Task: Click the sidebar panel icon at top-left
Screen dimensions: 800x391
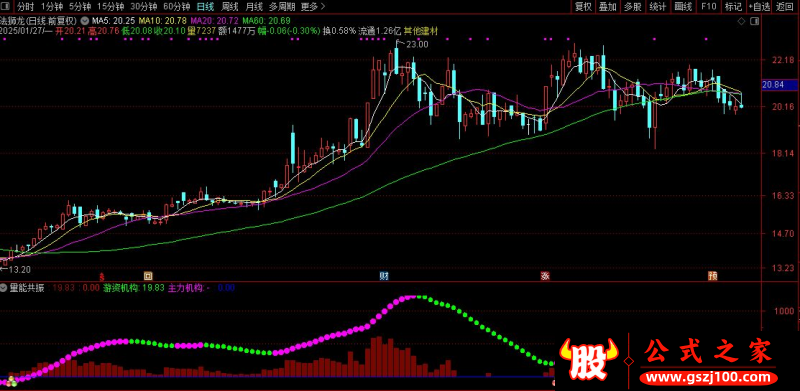Action: (6, 7)
